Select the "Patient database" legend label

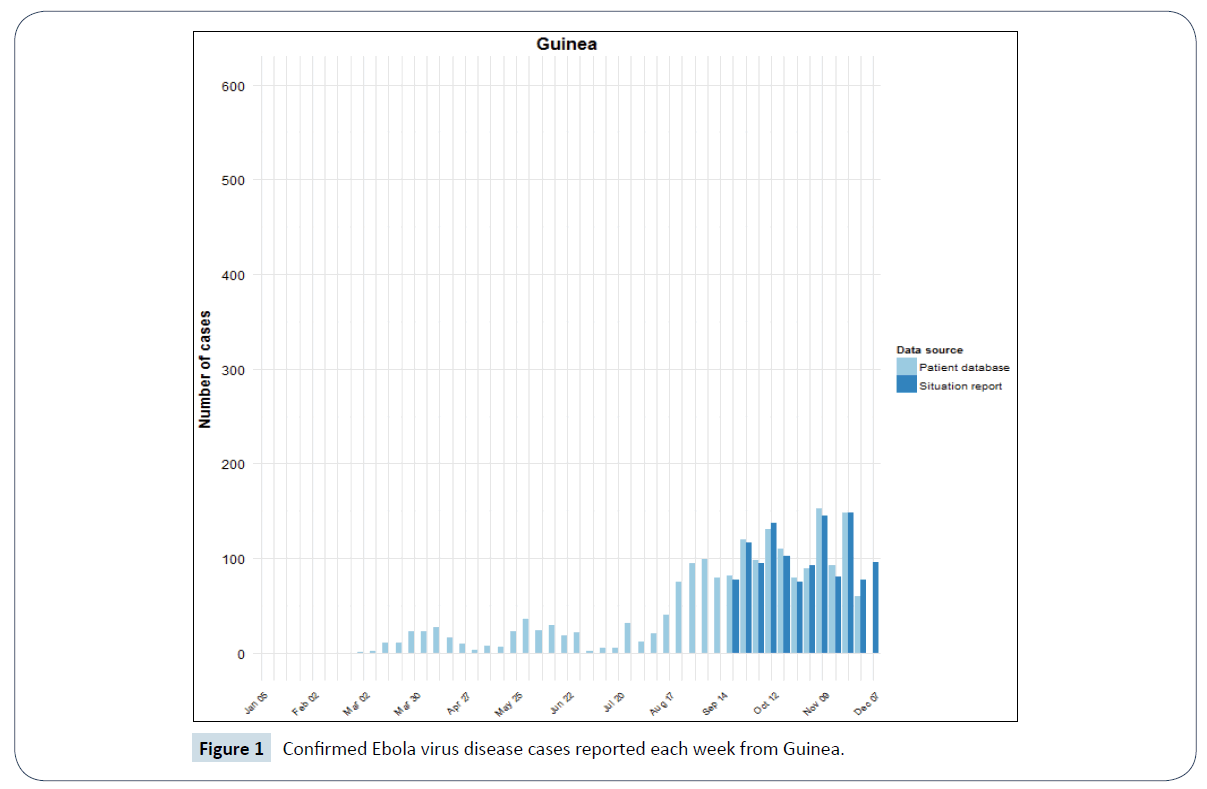tap(964, 368)
